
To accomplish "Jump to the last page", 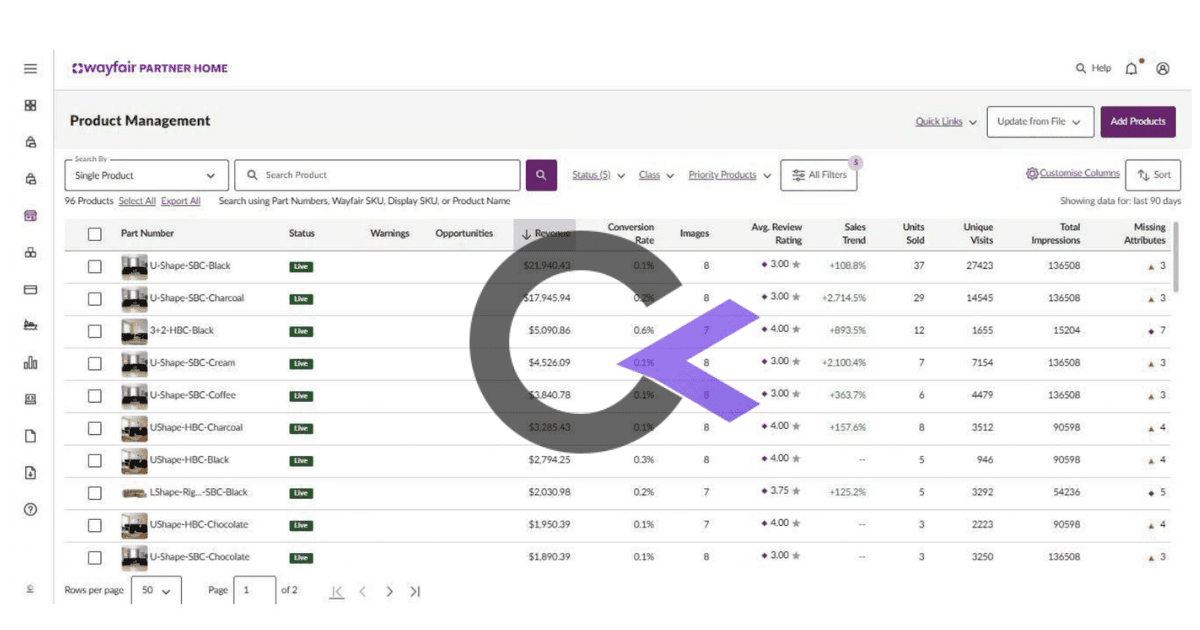I will point(415,592).
